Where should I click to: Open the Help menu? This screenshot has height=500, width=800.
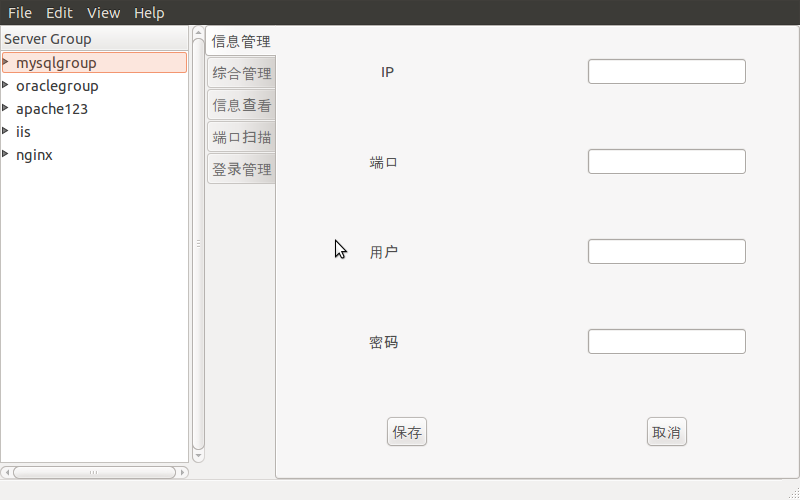point(149,13)
